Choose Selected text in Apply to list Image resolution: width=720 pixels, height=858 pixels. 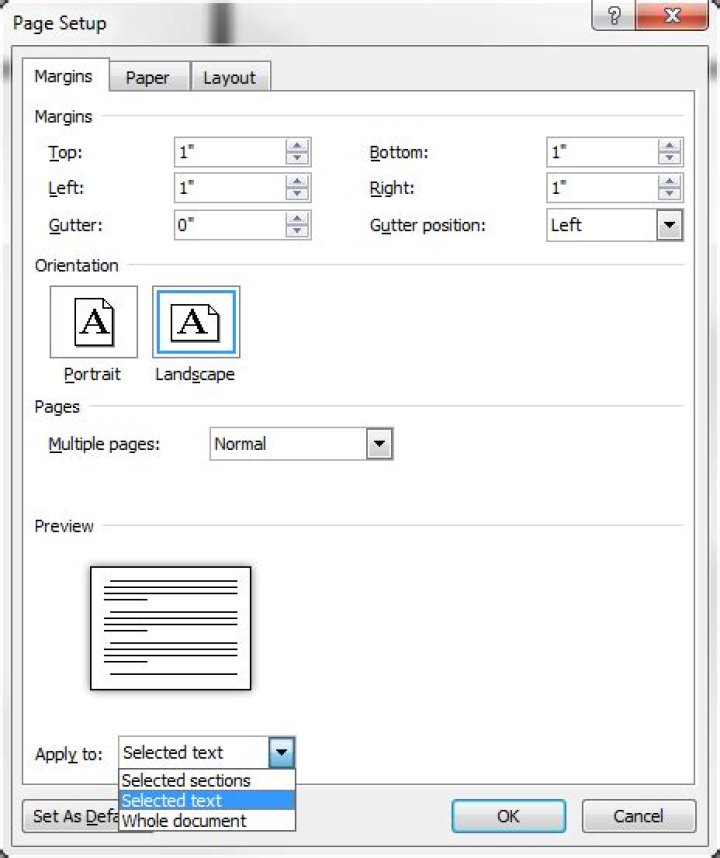click(207, 801)
